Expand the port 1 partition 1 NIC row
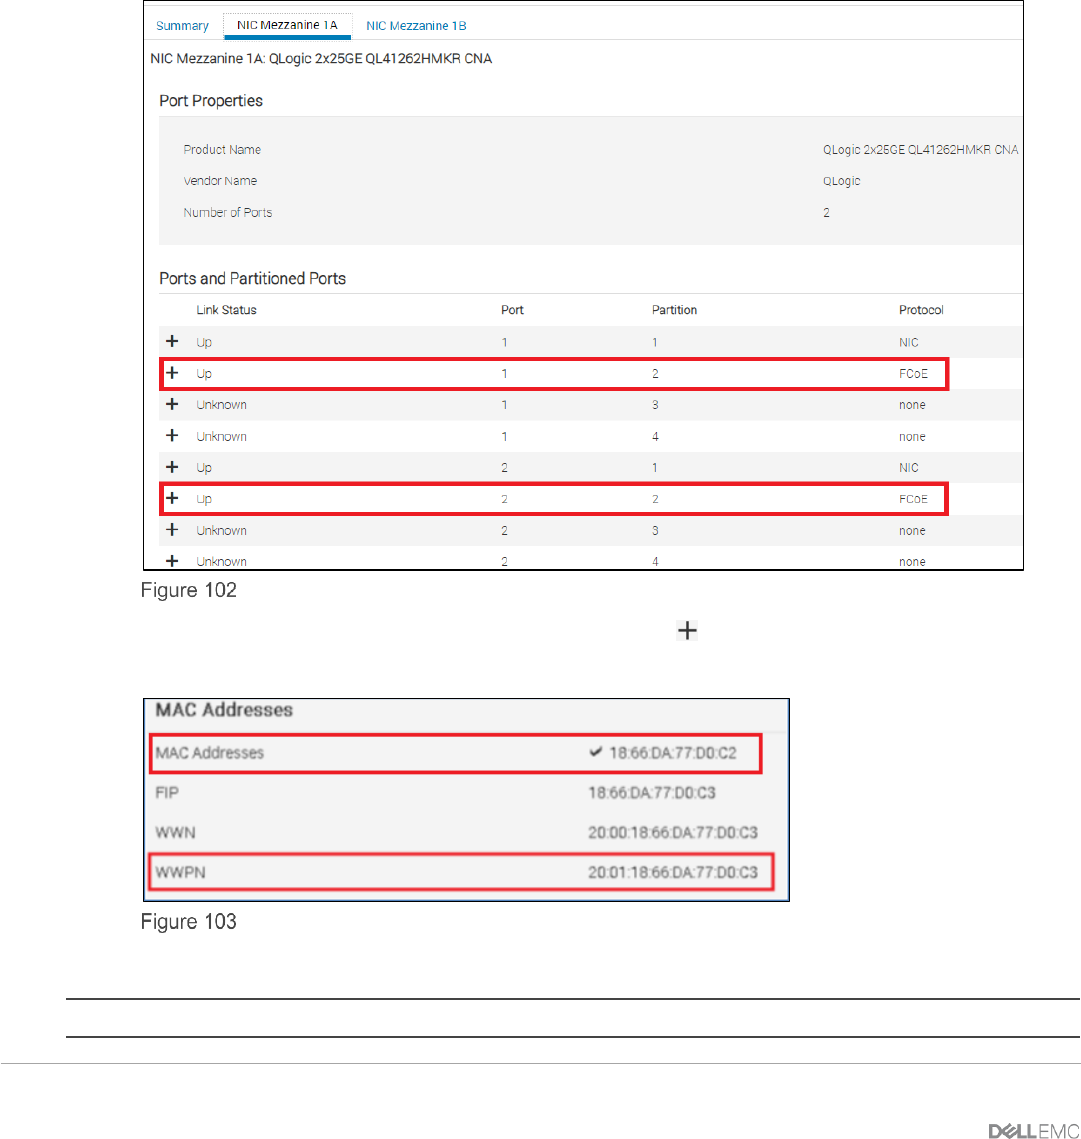Image resolution: width=1081 pixels, height=1139 pixels. pos(172,341)
